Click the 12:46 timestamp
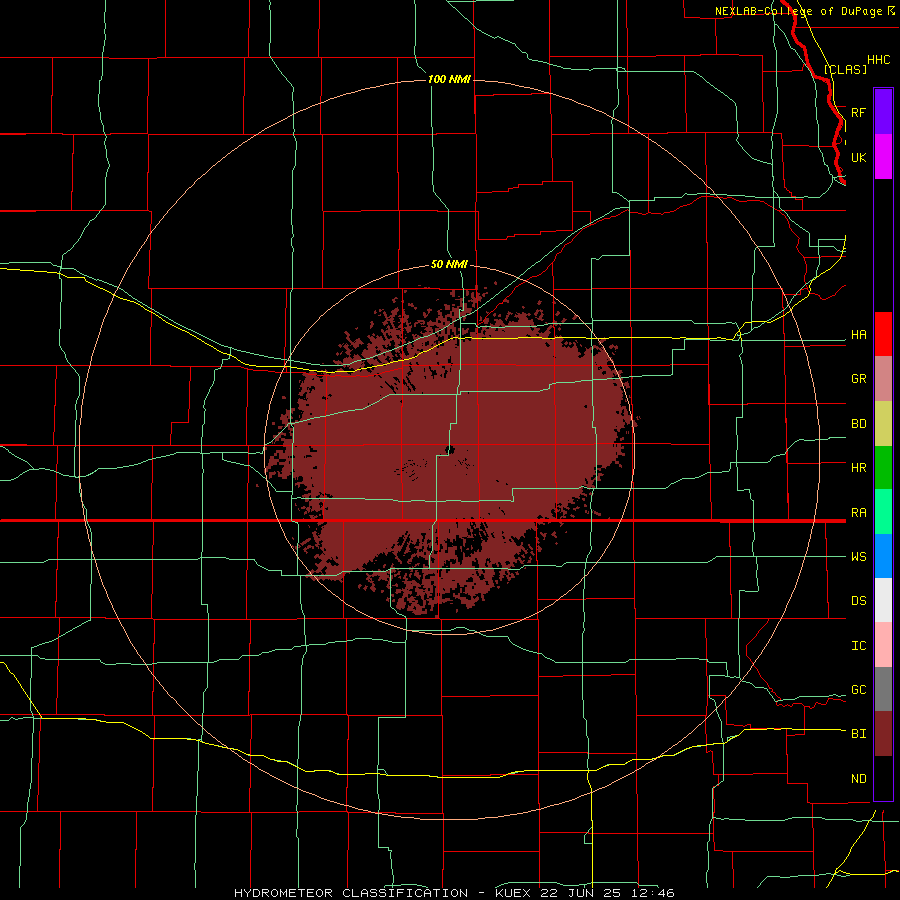This screenshot has height=900, width=900. [x=651, y=893]
